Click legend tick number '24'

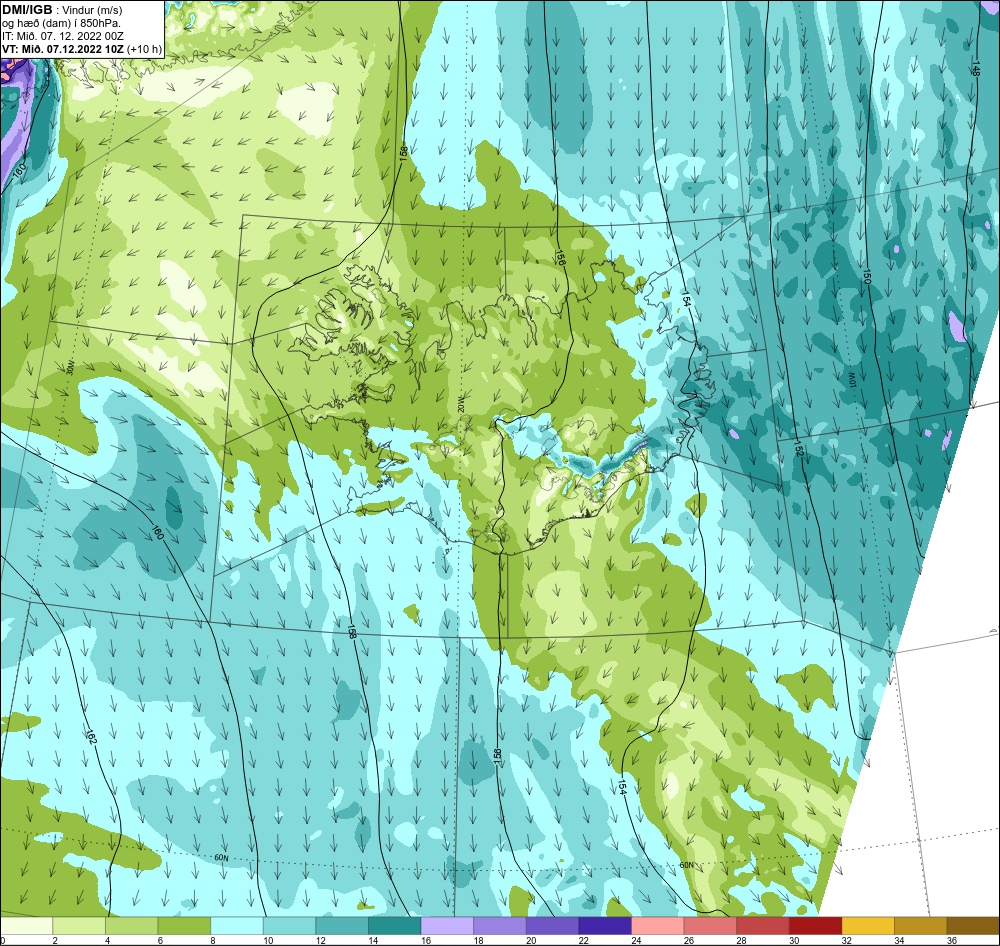point(636,940)
